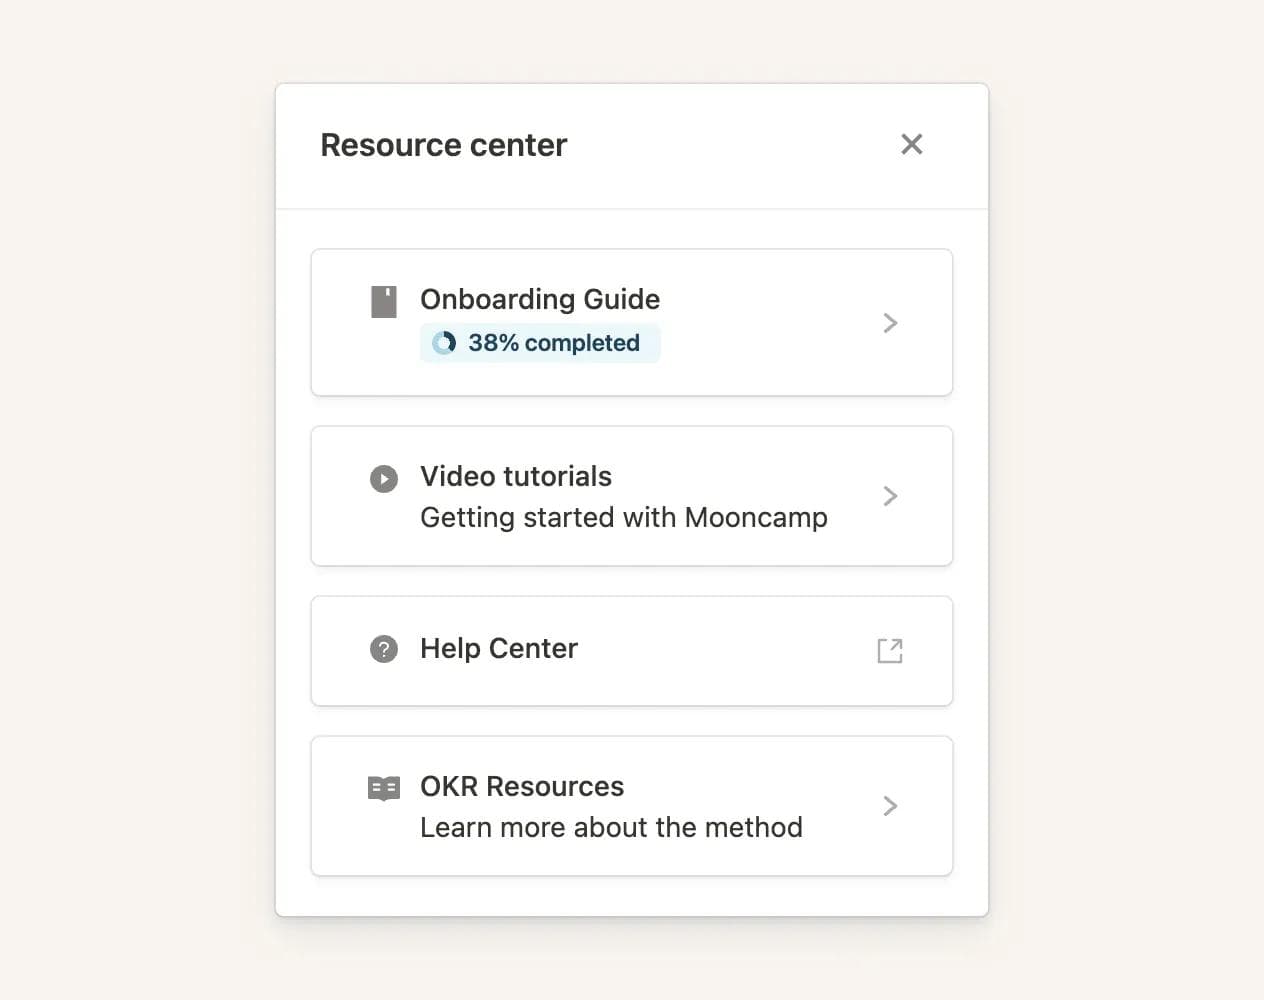Viewport: 1264px width, 1000px height.
Task: Select Getting started with Mooncamp
Action: [623, 517]
